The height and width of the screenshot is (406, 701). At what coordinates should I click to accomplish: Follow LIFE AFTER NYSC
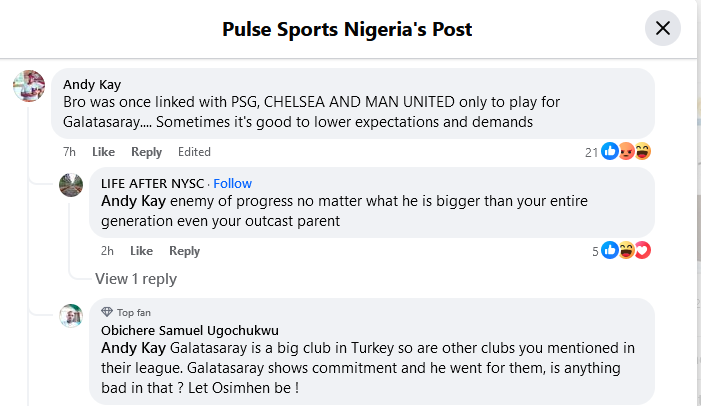pos(232,183)
